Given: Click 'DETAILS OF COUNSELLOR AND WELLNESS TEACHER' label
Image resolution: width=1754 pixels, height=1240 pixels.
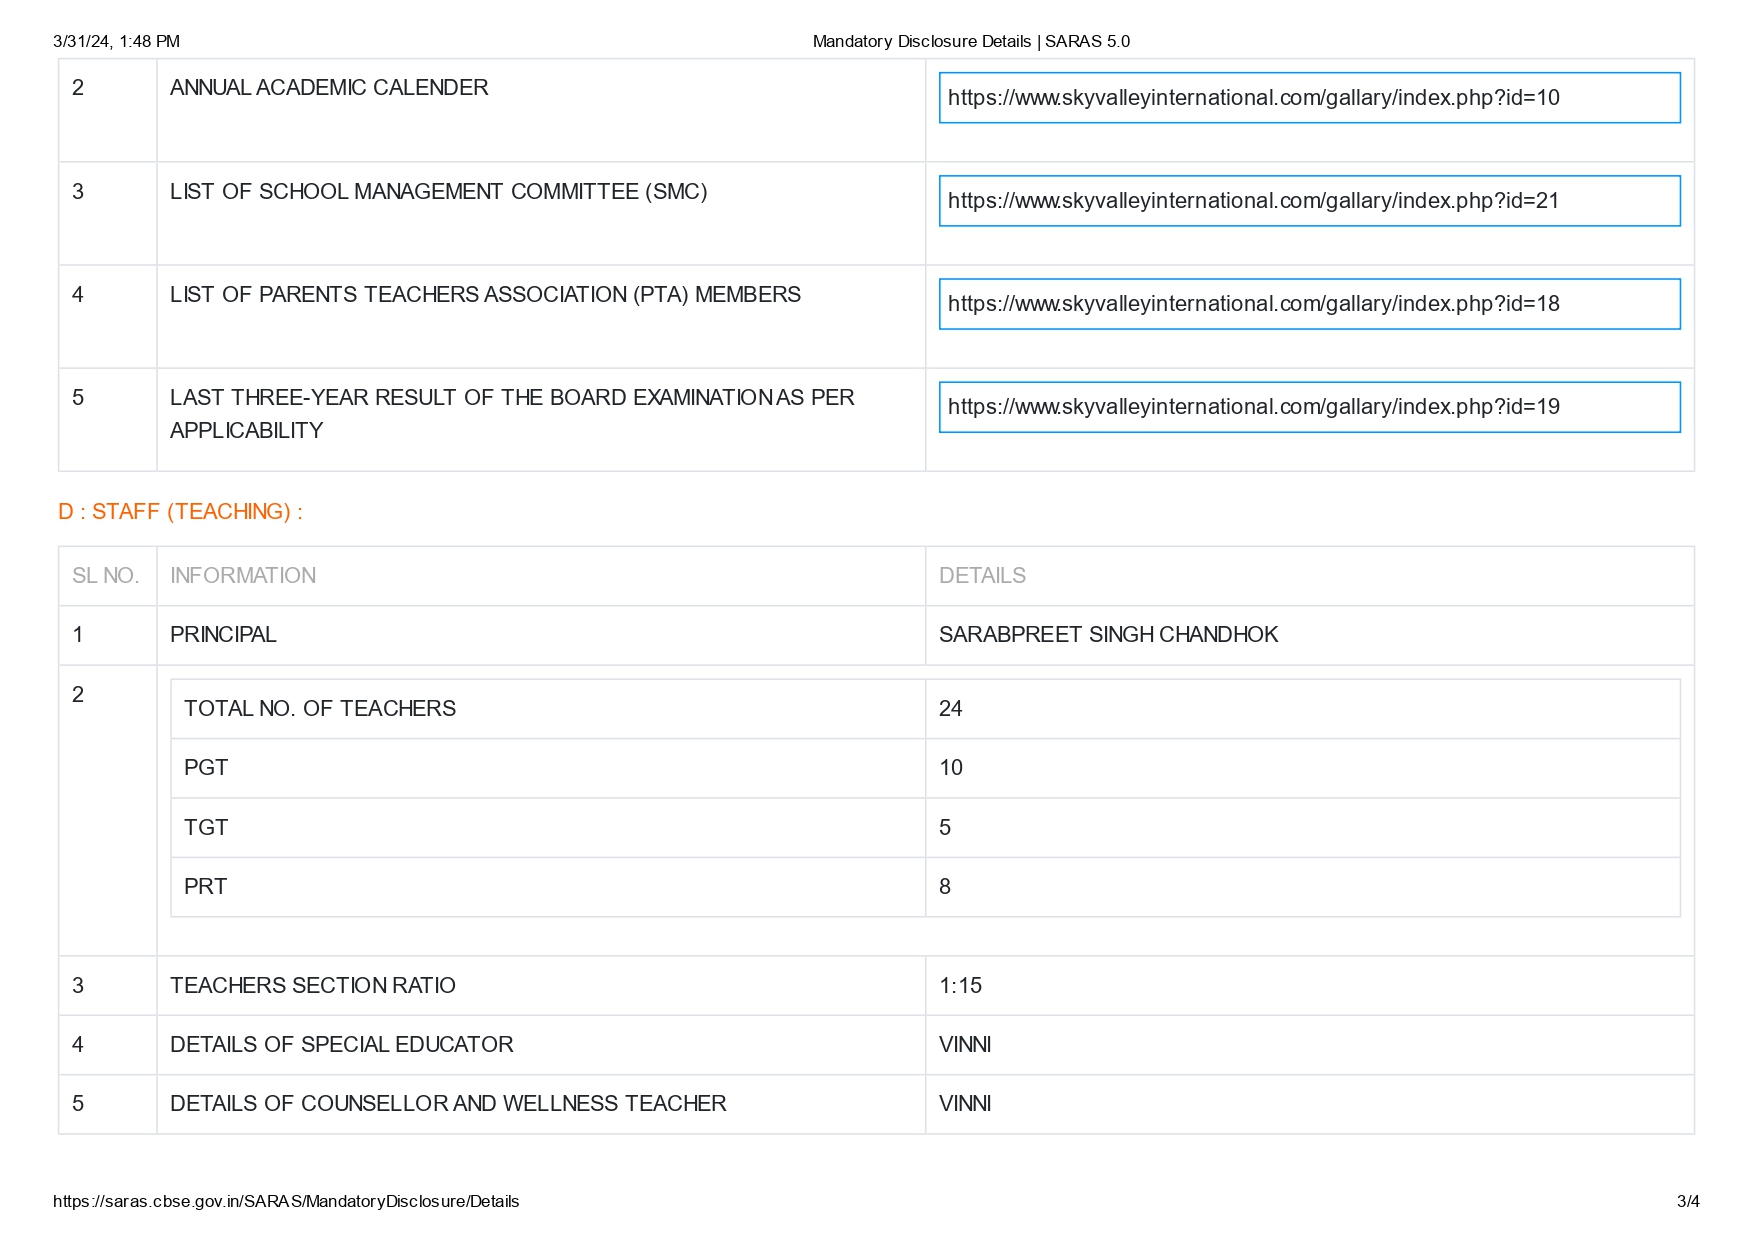Looking at the screenshot, I should (448, 1104).
